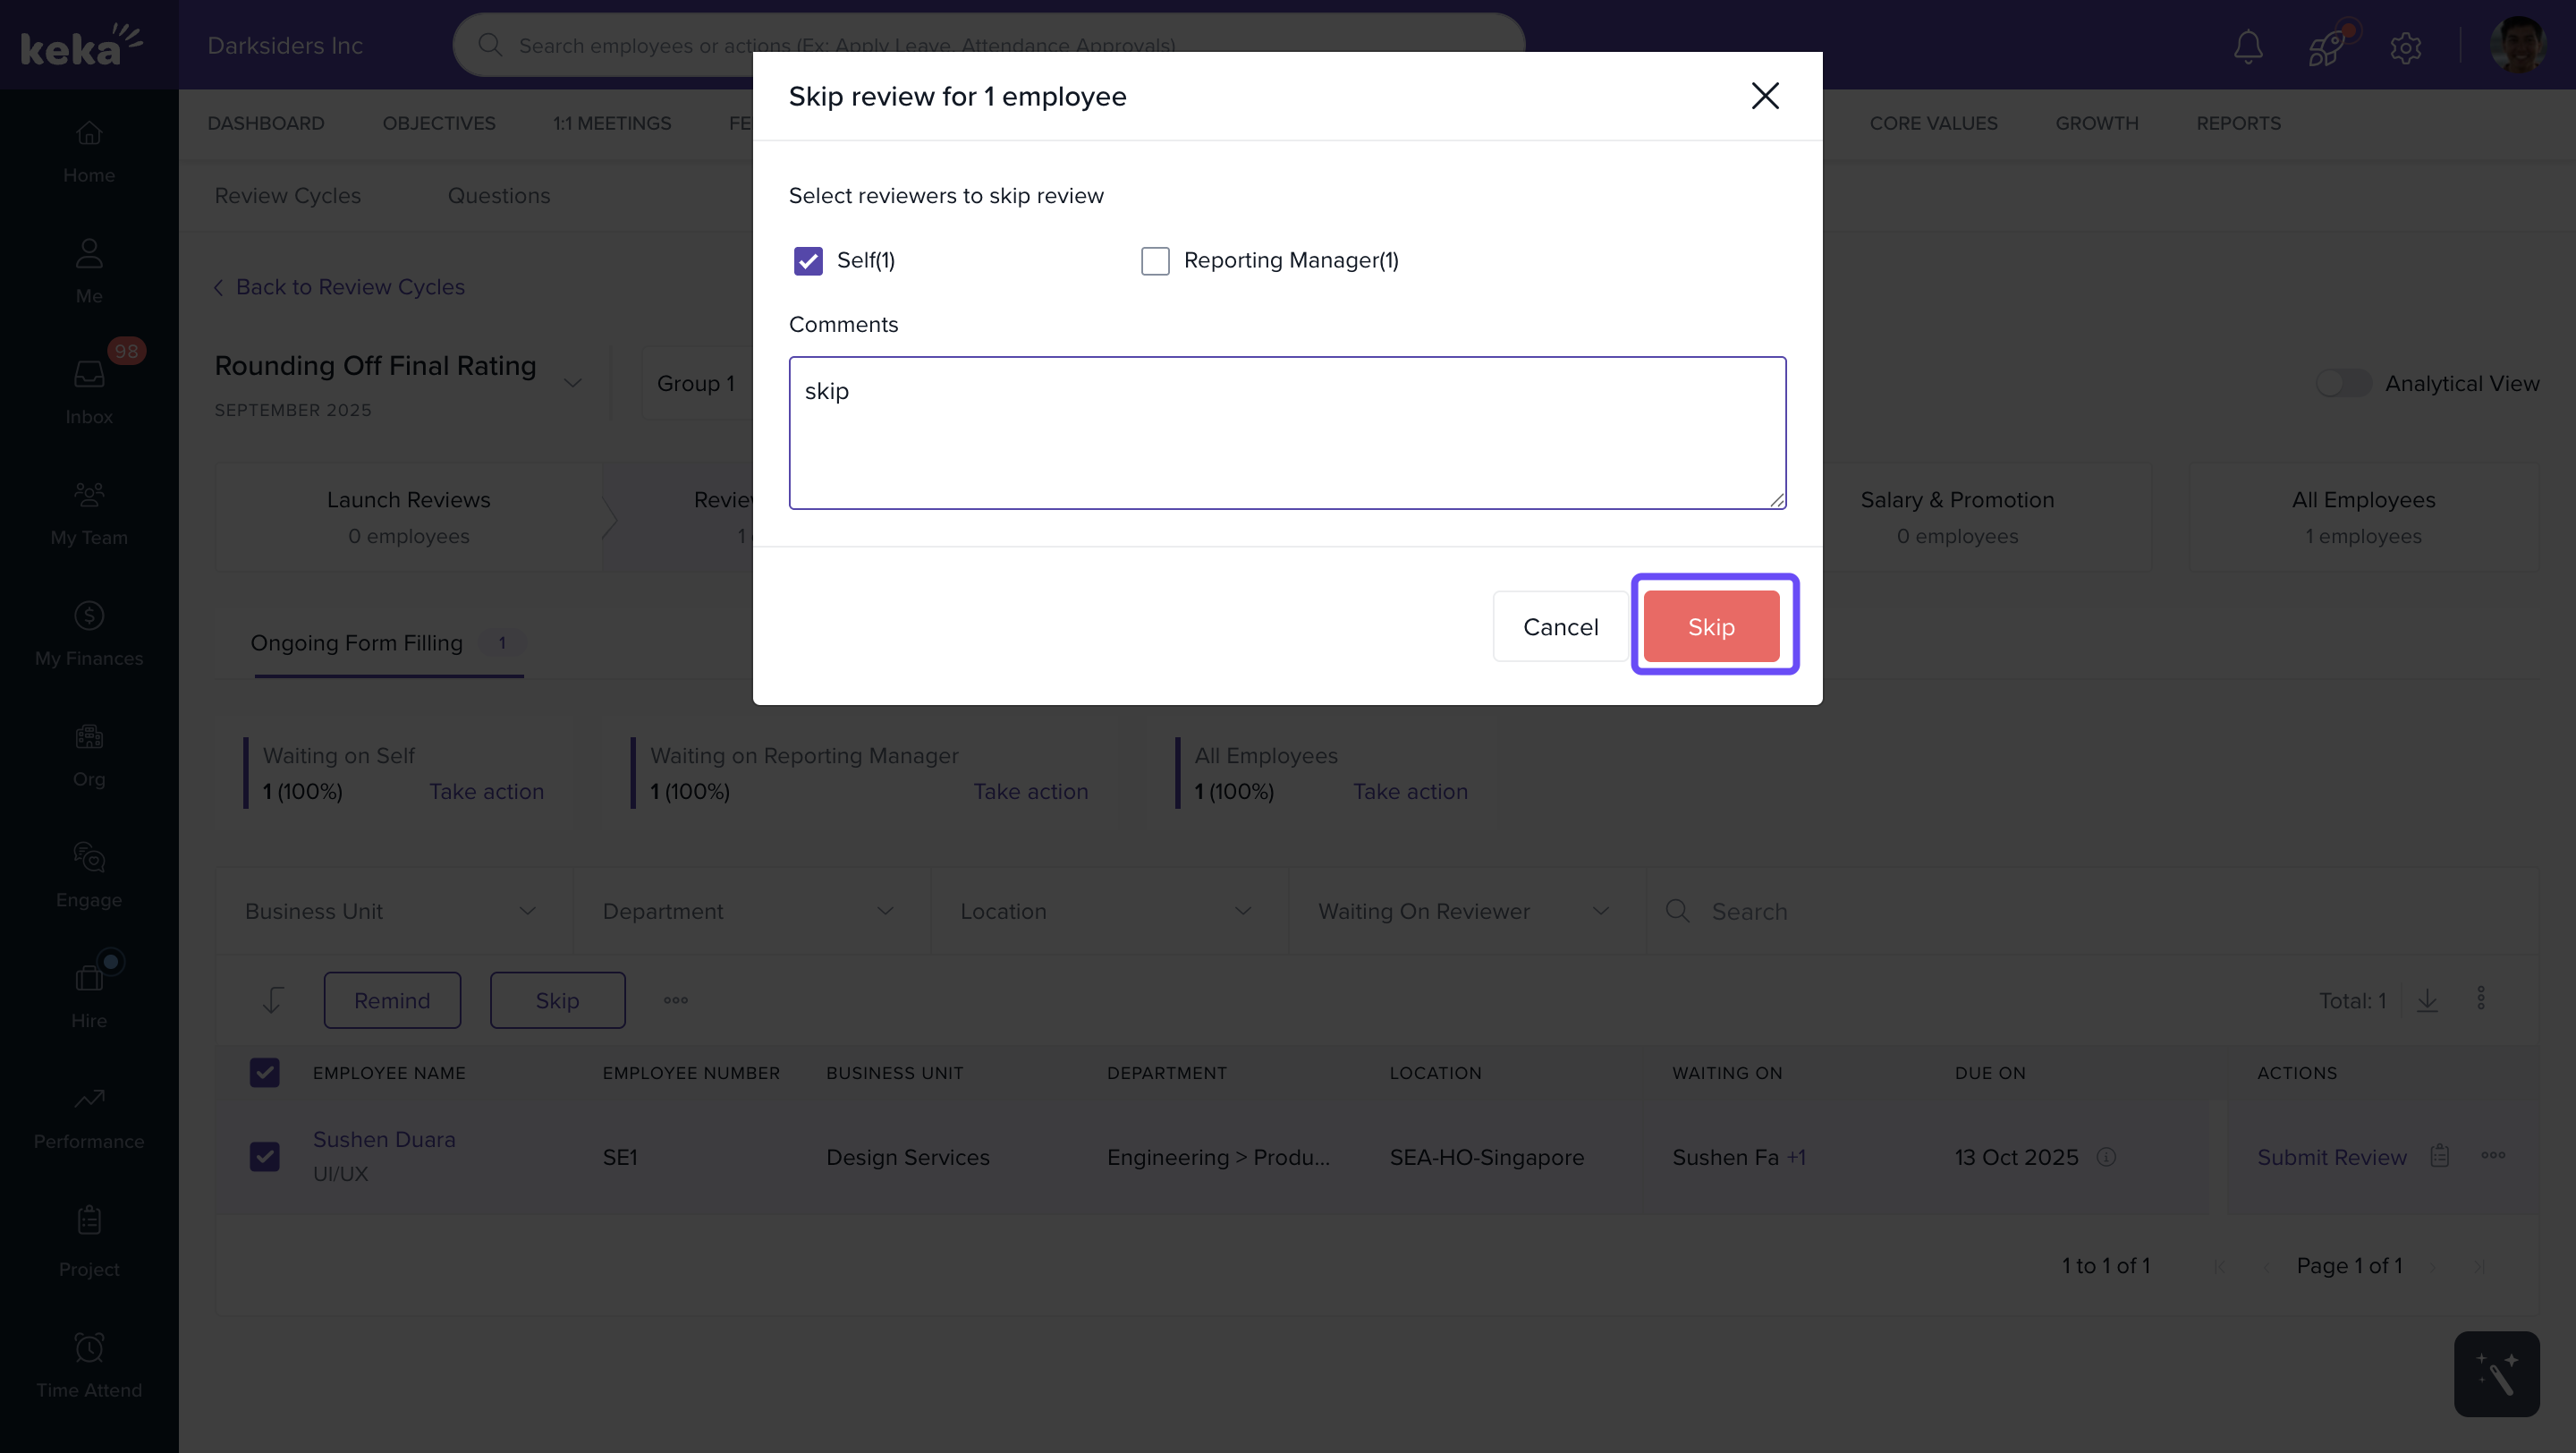
Task: Expand the Business Unit filter dropdown
Action: (x=391, y=911)
